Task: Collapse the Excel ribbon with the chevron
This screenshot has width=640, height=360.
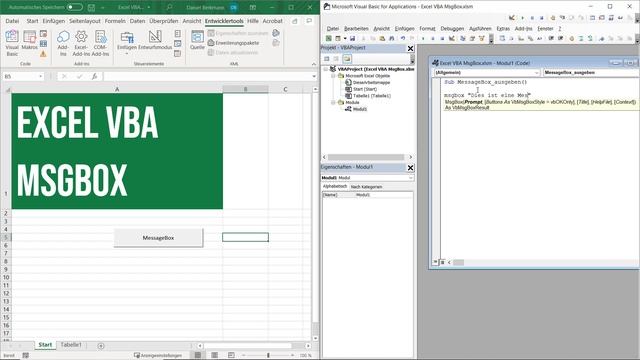Action: tap(314, 64)
